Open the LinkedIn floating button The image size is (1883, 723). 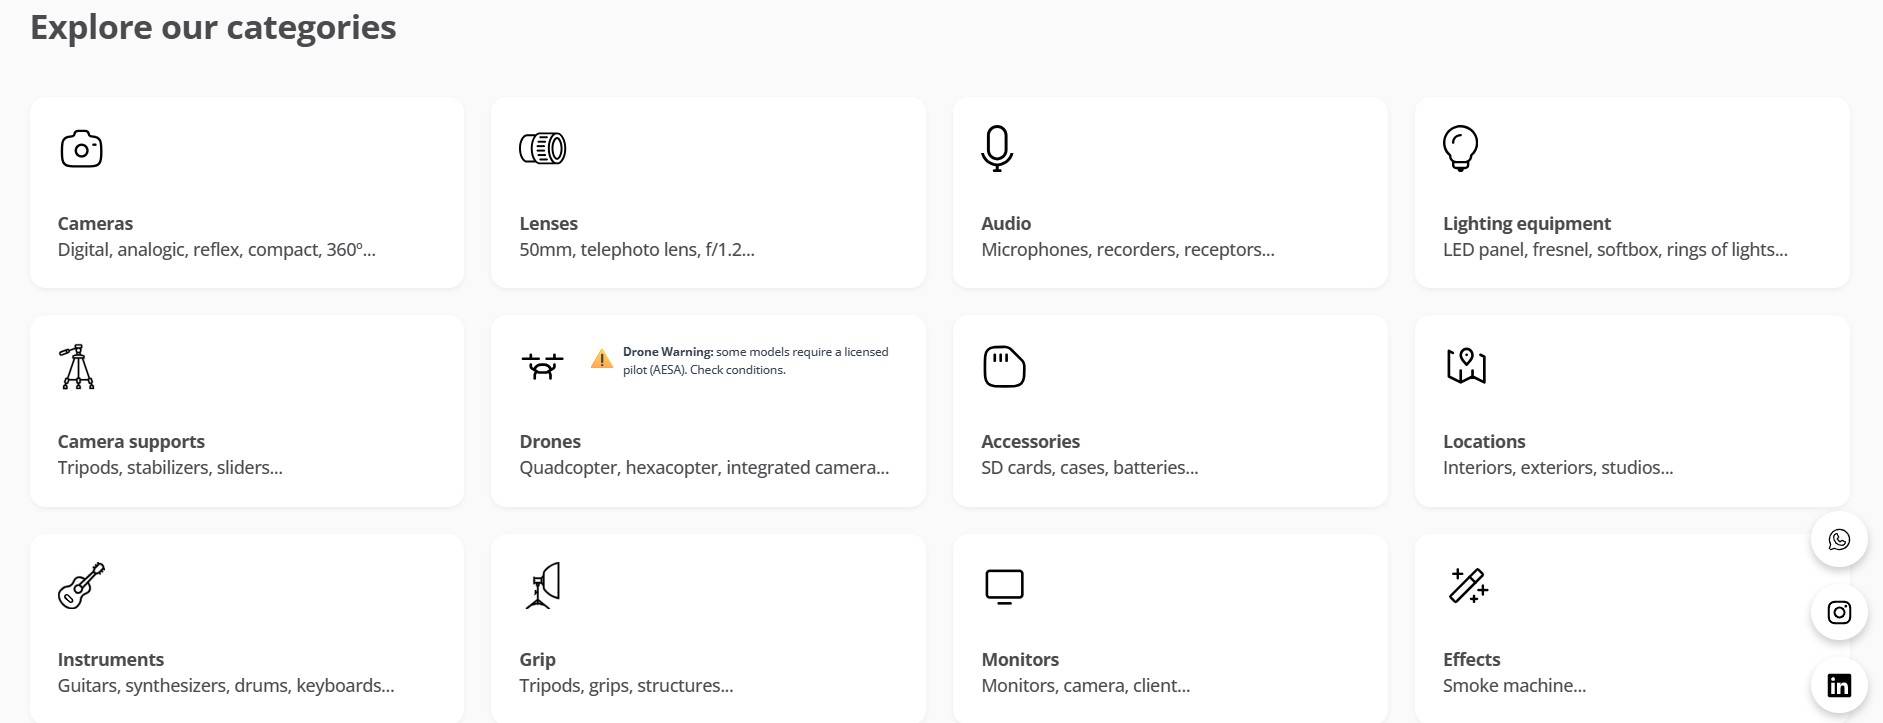point(1839,685)
